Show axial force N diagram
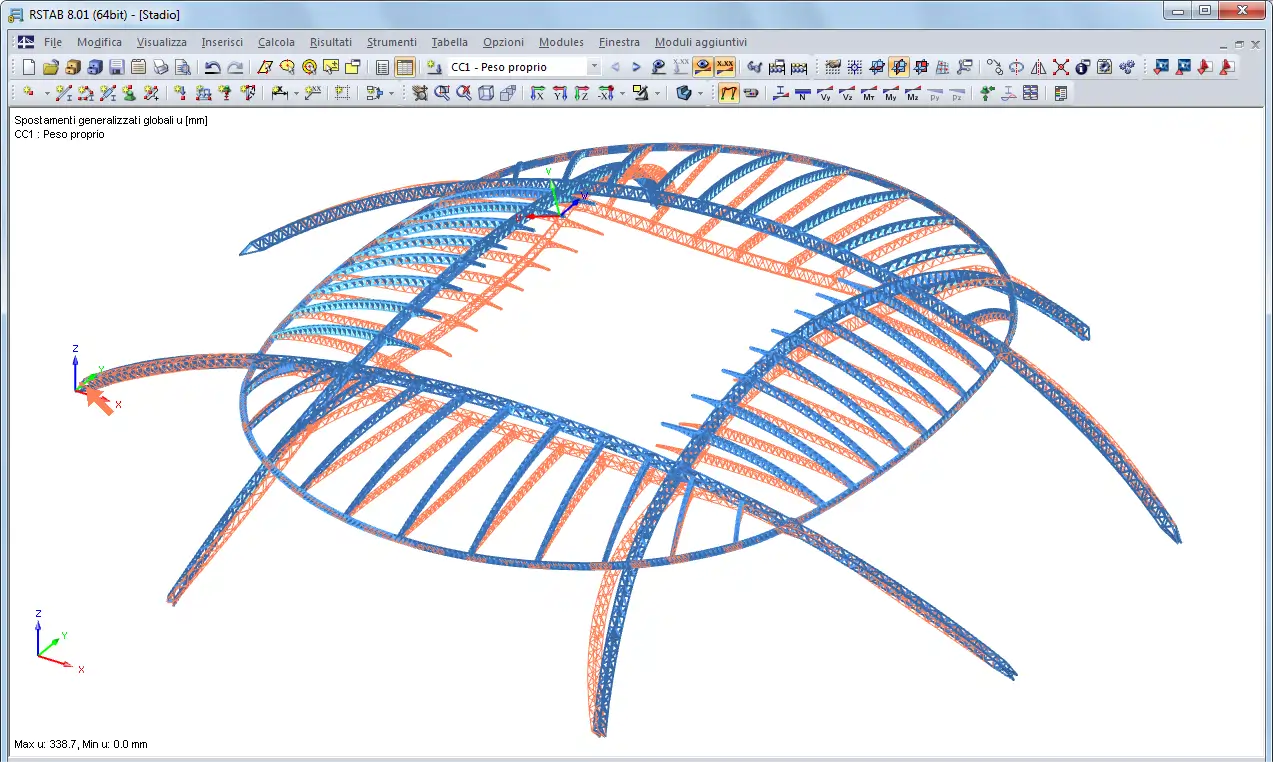 (803, 94)
